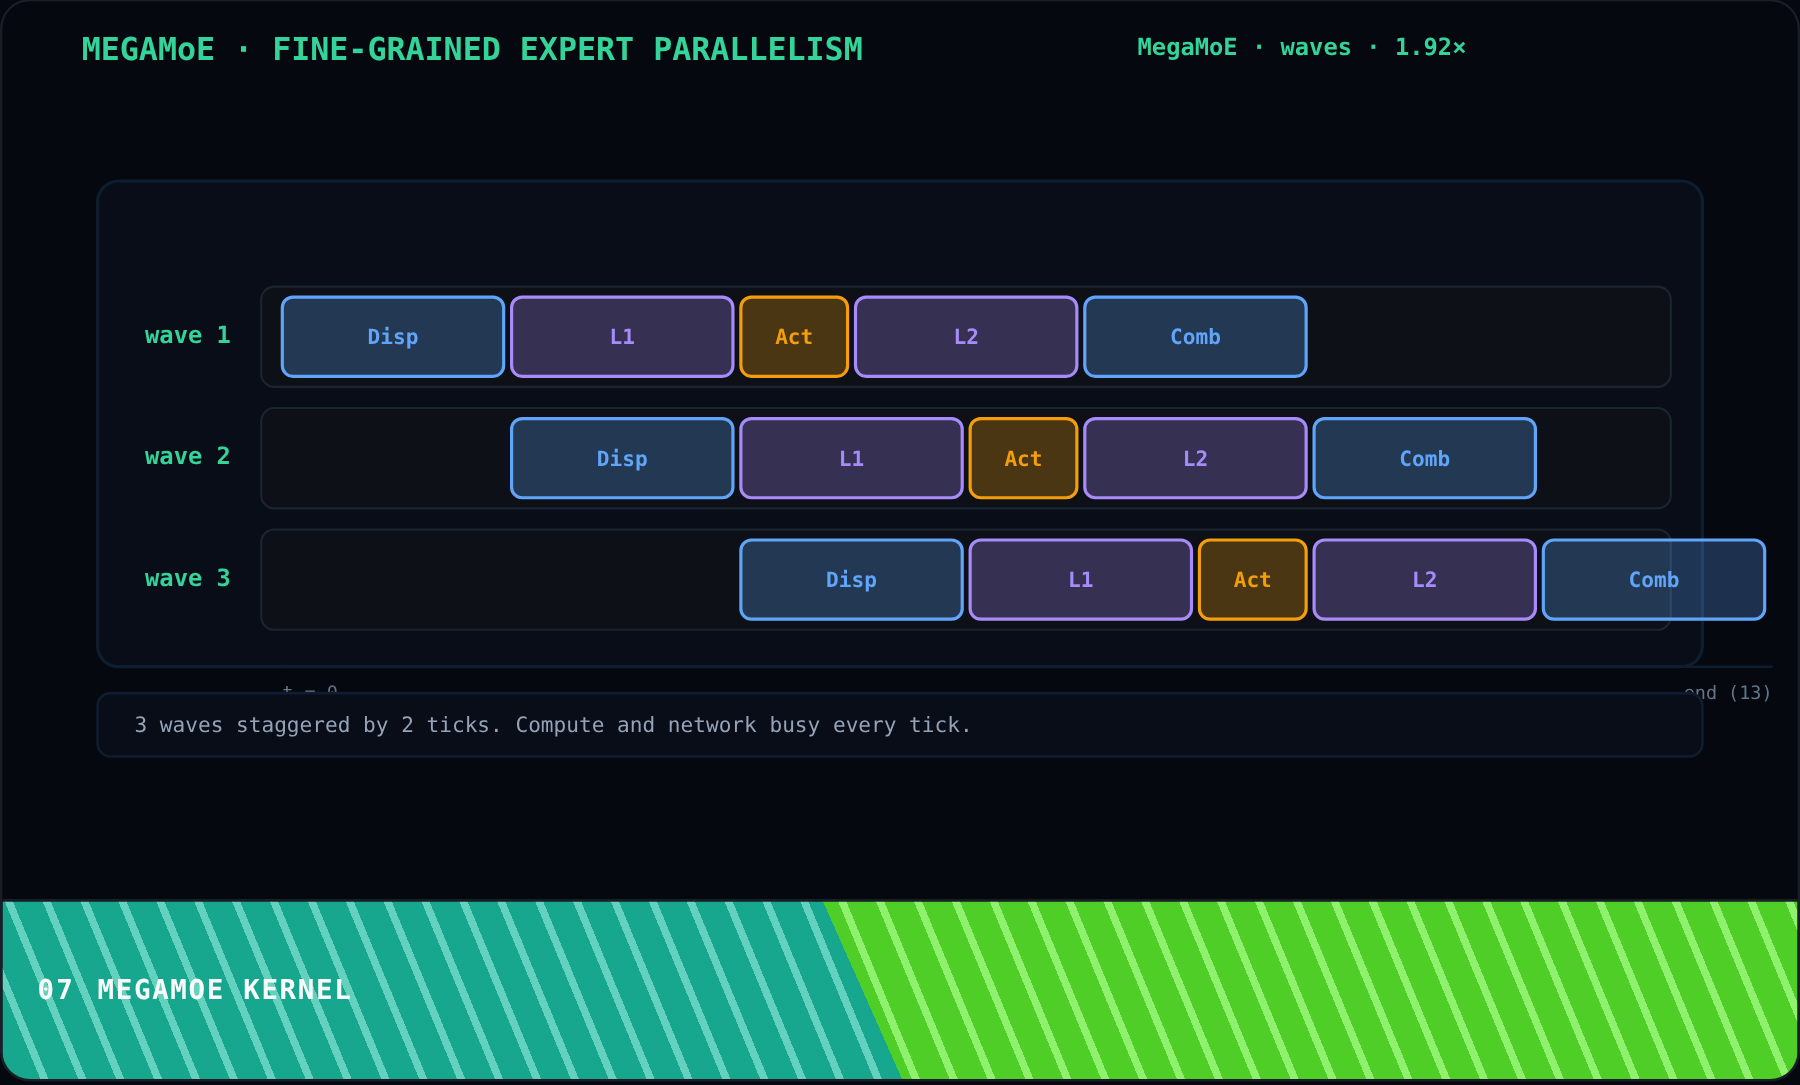Image resolution: width=1800 pixels, height=1085 pixels.
Task: Click the wave 3 Disp block
Action: coord(851,580)
